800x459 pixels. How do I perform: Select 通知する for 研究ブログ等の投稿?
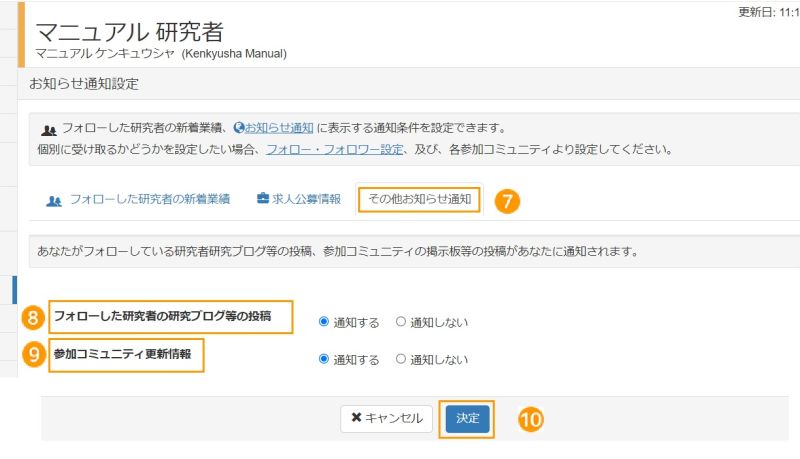pyautogui.click(x=323, y=321)
